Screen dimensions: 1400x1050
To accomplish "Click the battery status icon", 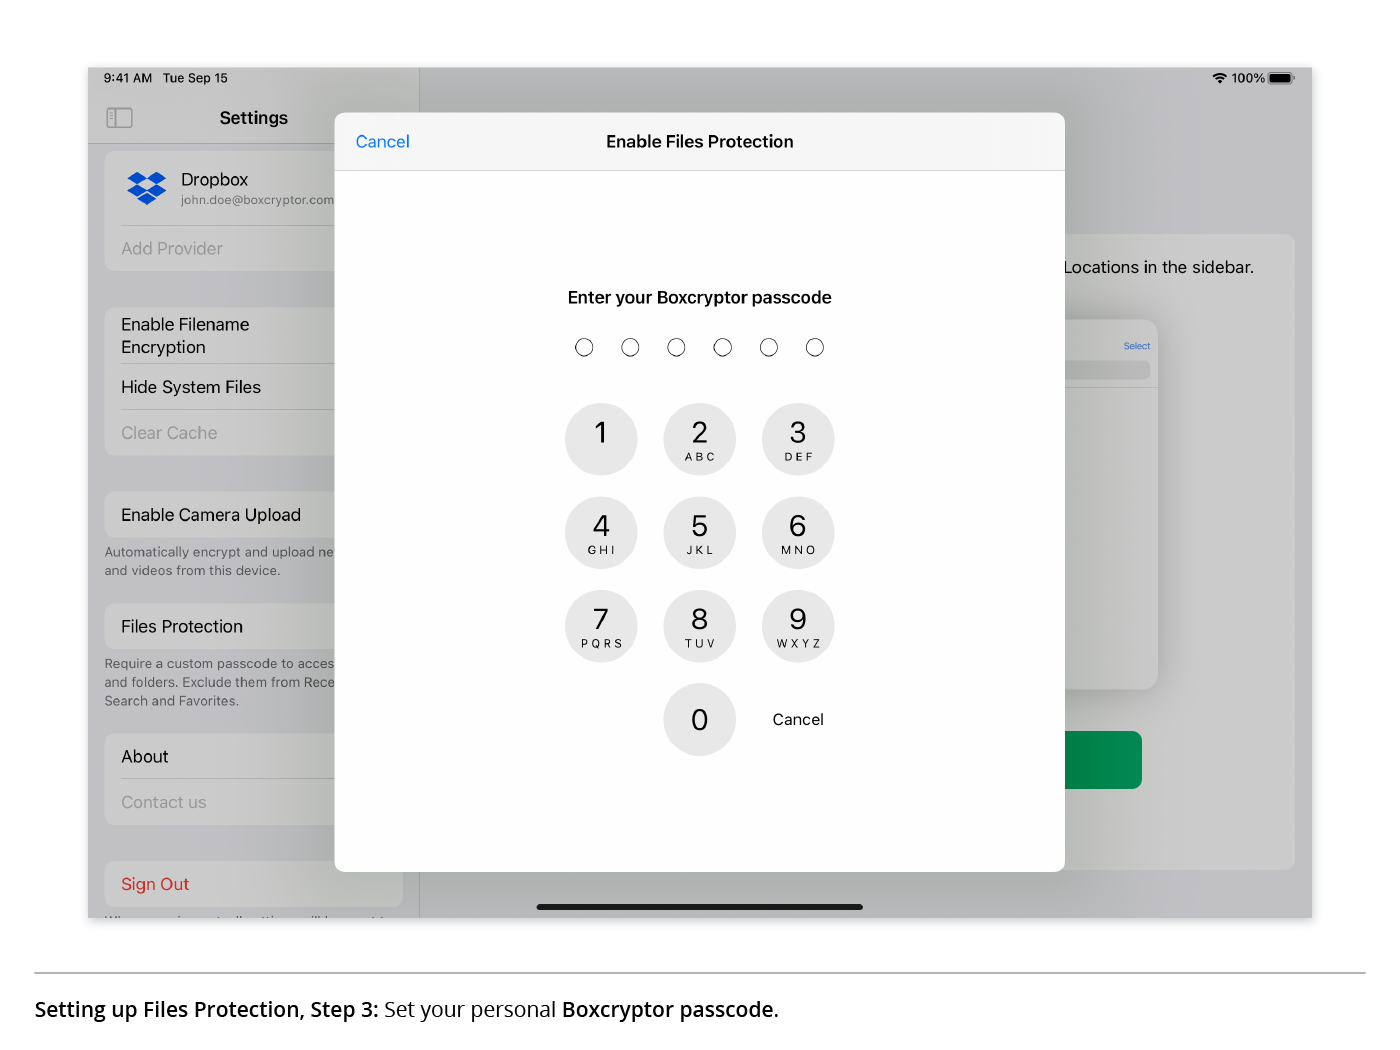I will pyautogui.click(x=1281, y=78).
